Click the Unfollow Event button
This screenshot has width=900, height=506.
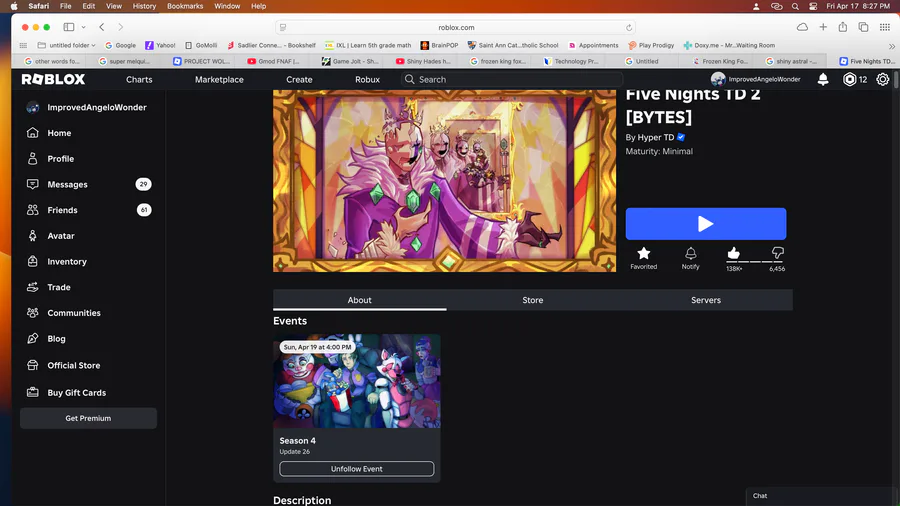(356, 469)
